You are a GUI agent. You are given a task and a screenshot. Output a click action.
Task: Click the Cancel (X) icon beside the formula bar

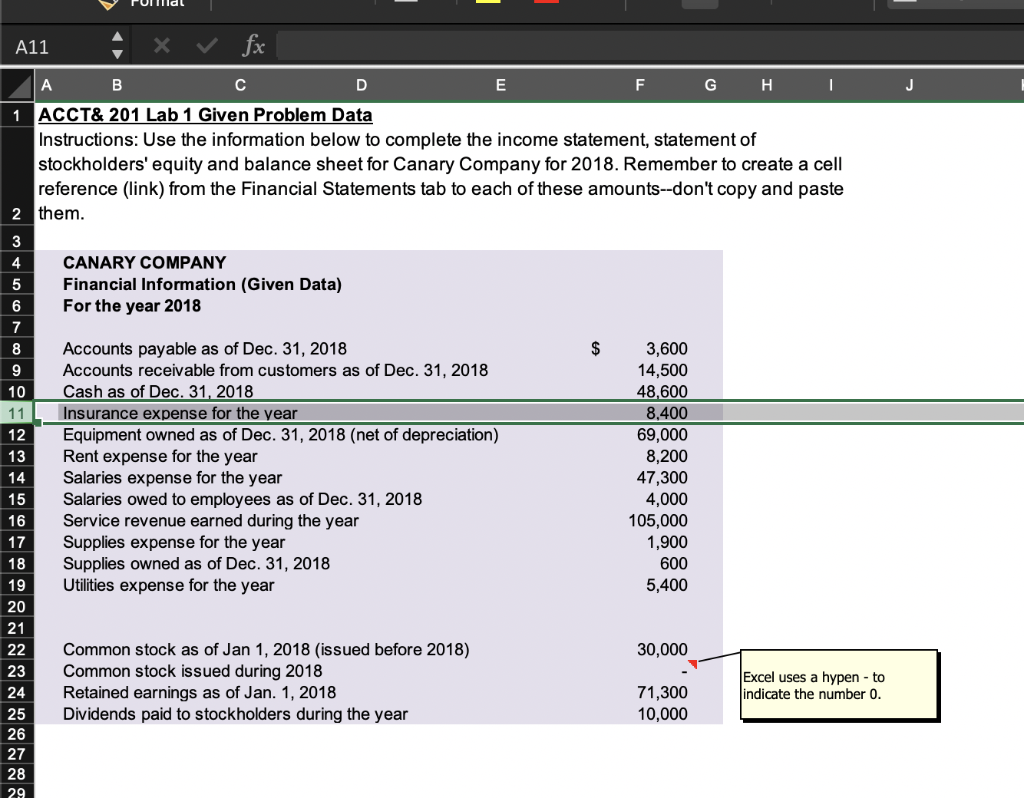(161, 45)
